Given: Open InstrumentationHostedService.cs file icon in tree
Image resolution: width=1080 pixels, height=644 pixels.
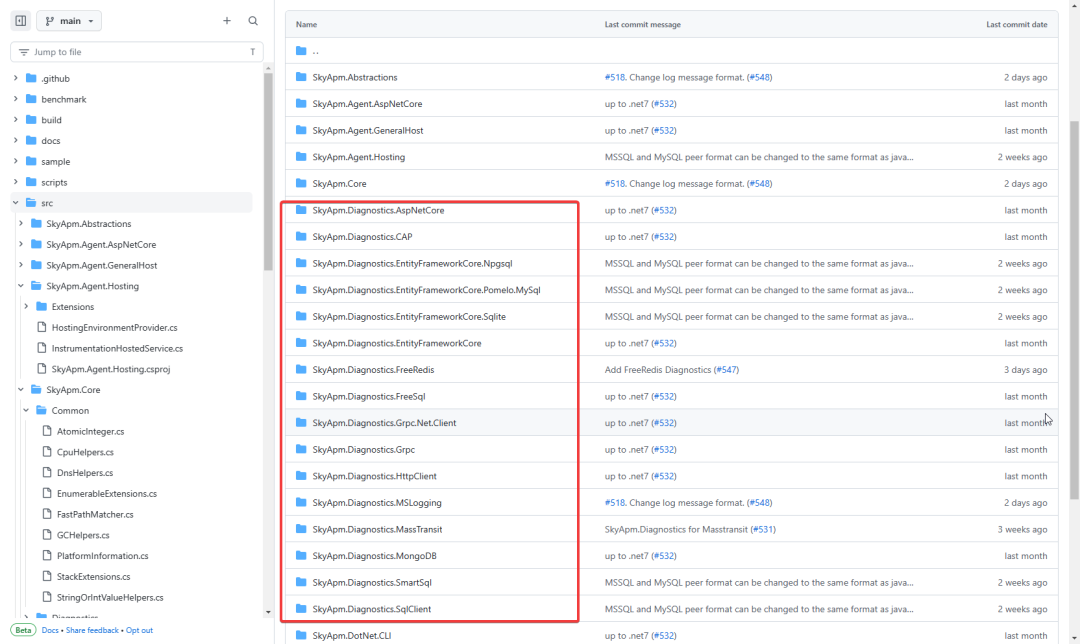Looking at the screenshot, I should coord(41,348).
